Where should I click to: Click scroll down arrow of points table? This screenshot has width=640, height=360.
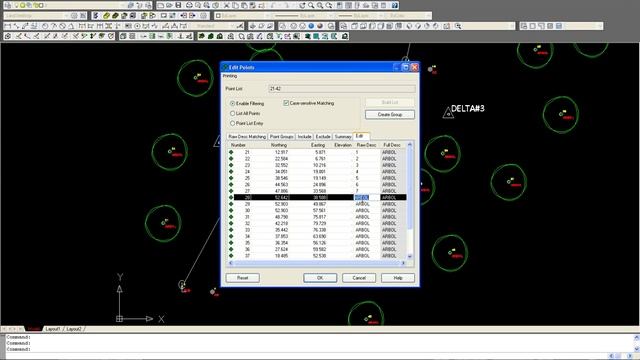pos(410,256)
